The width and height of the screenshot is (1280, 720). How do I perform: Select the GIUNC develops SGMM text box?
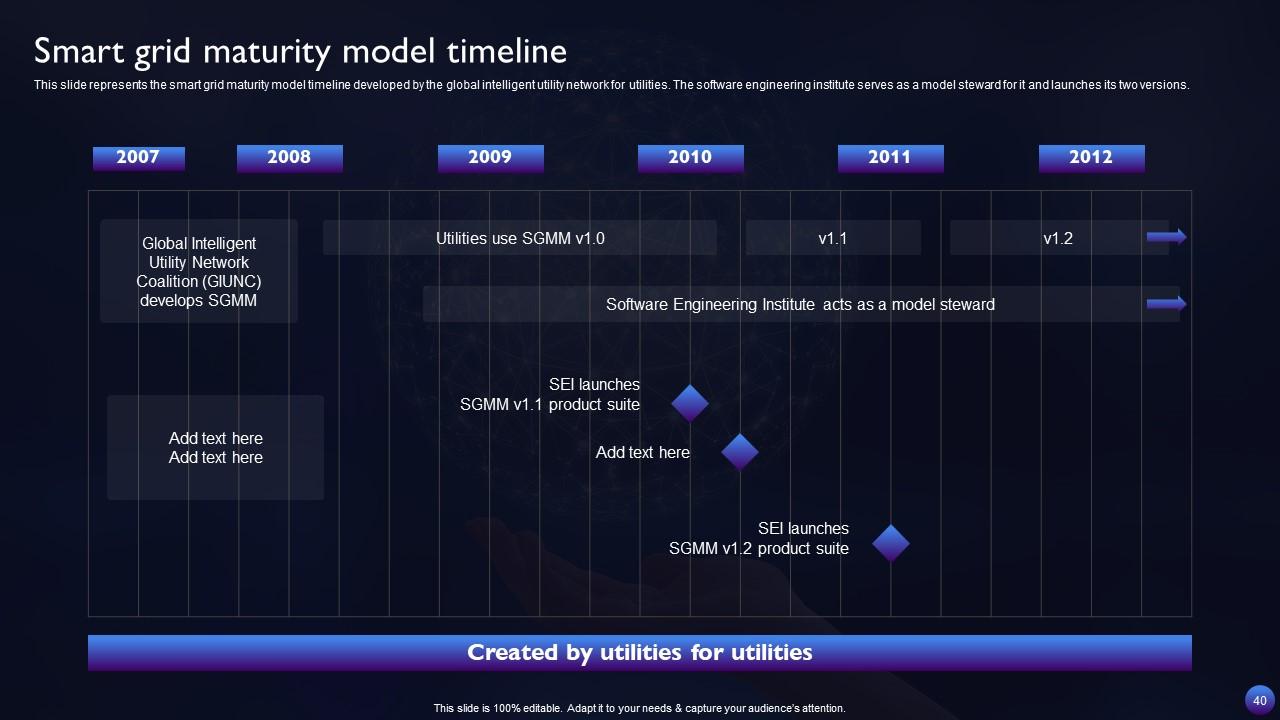198,271
